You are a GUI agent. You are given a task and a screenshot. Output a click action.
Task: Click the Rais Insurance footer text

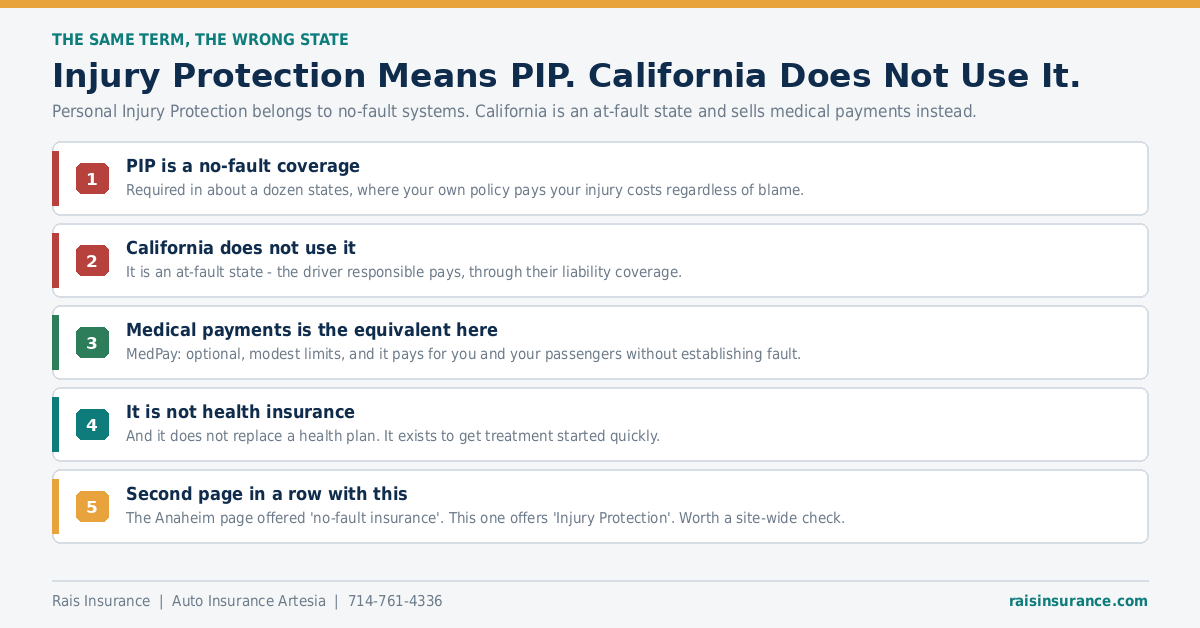tap(101, 601)
